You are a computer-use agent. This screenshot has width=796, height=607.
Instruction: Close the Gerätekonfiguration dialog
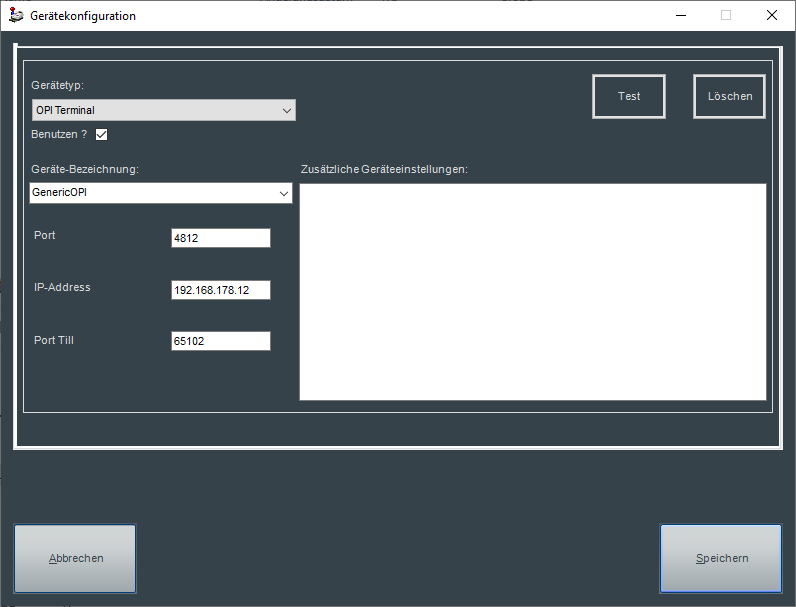[772, 16]
